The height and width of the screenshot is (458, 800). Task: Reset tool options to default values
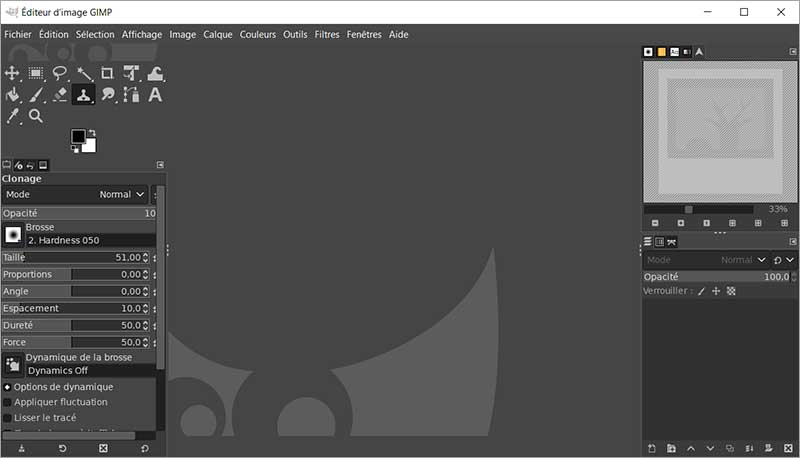[144, 448]
